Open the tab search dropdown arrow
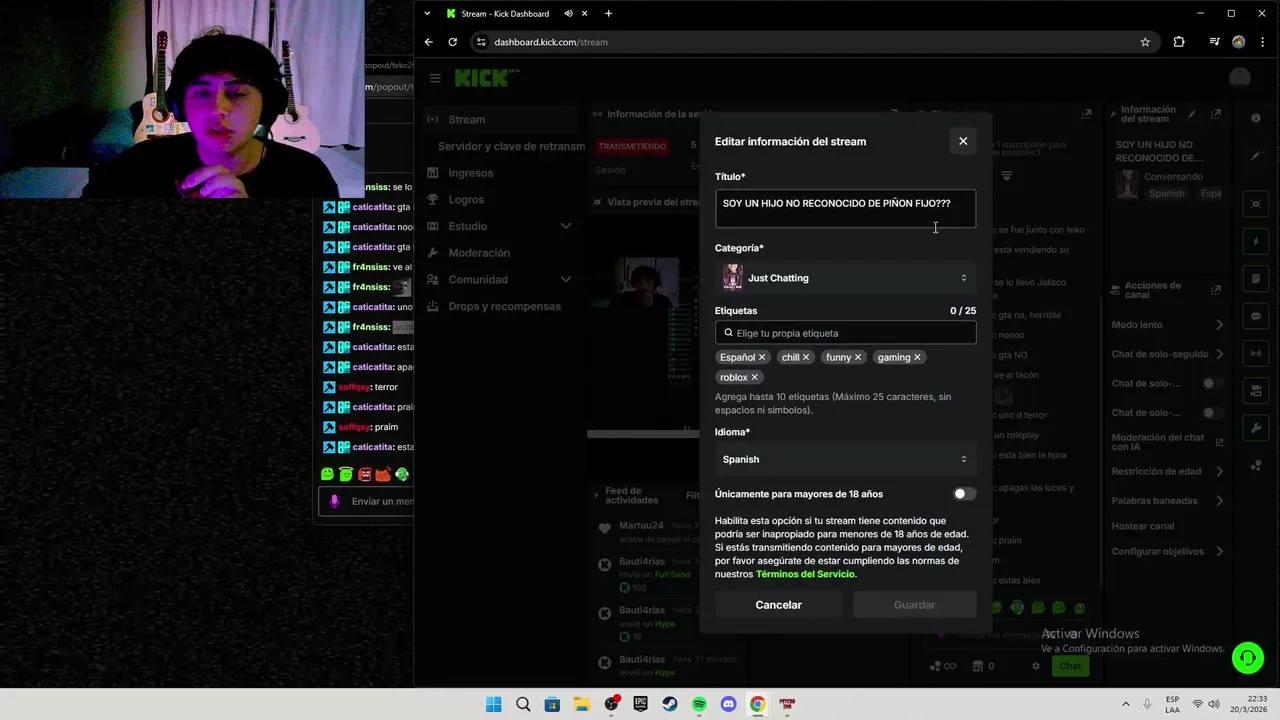Image resolution: width=1280 pixels, height=720 pixels. pyautogui.click(x=427, y=14)
